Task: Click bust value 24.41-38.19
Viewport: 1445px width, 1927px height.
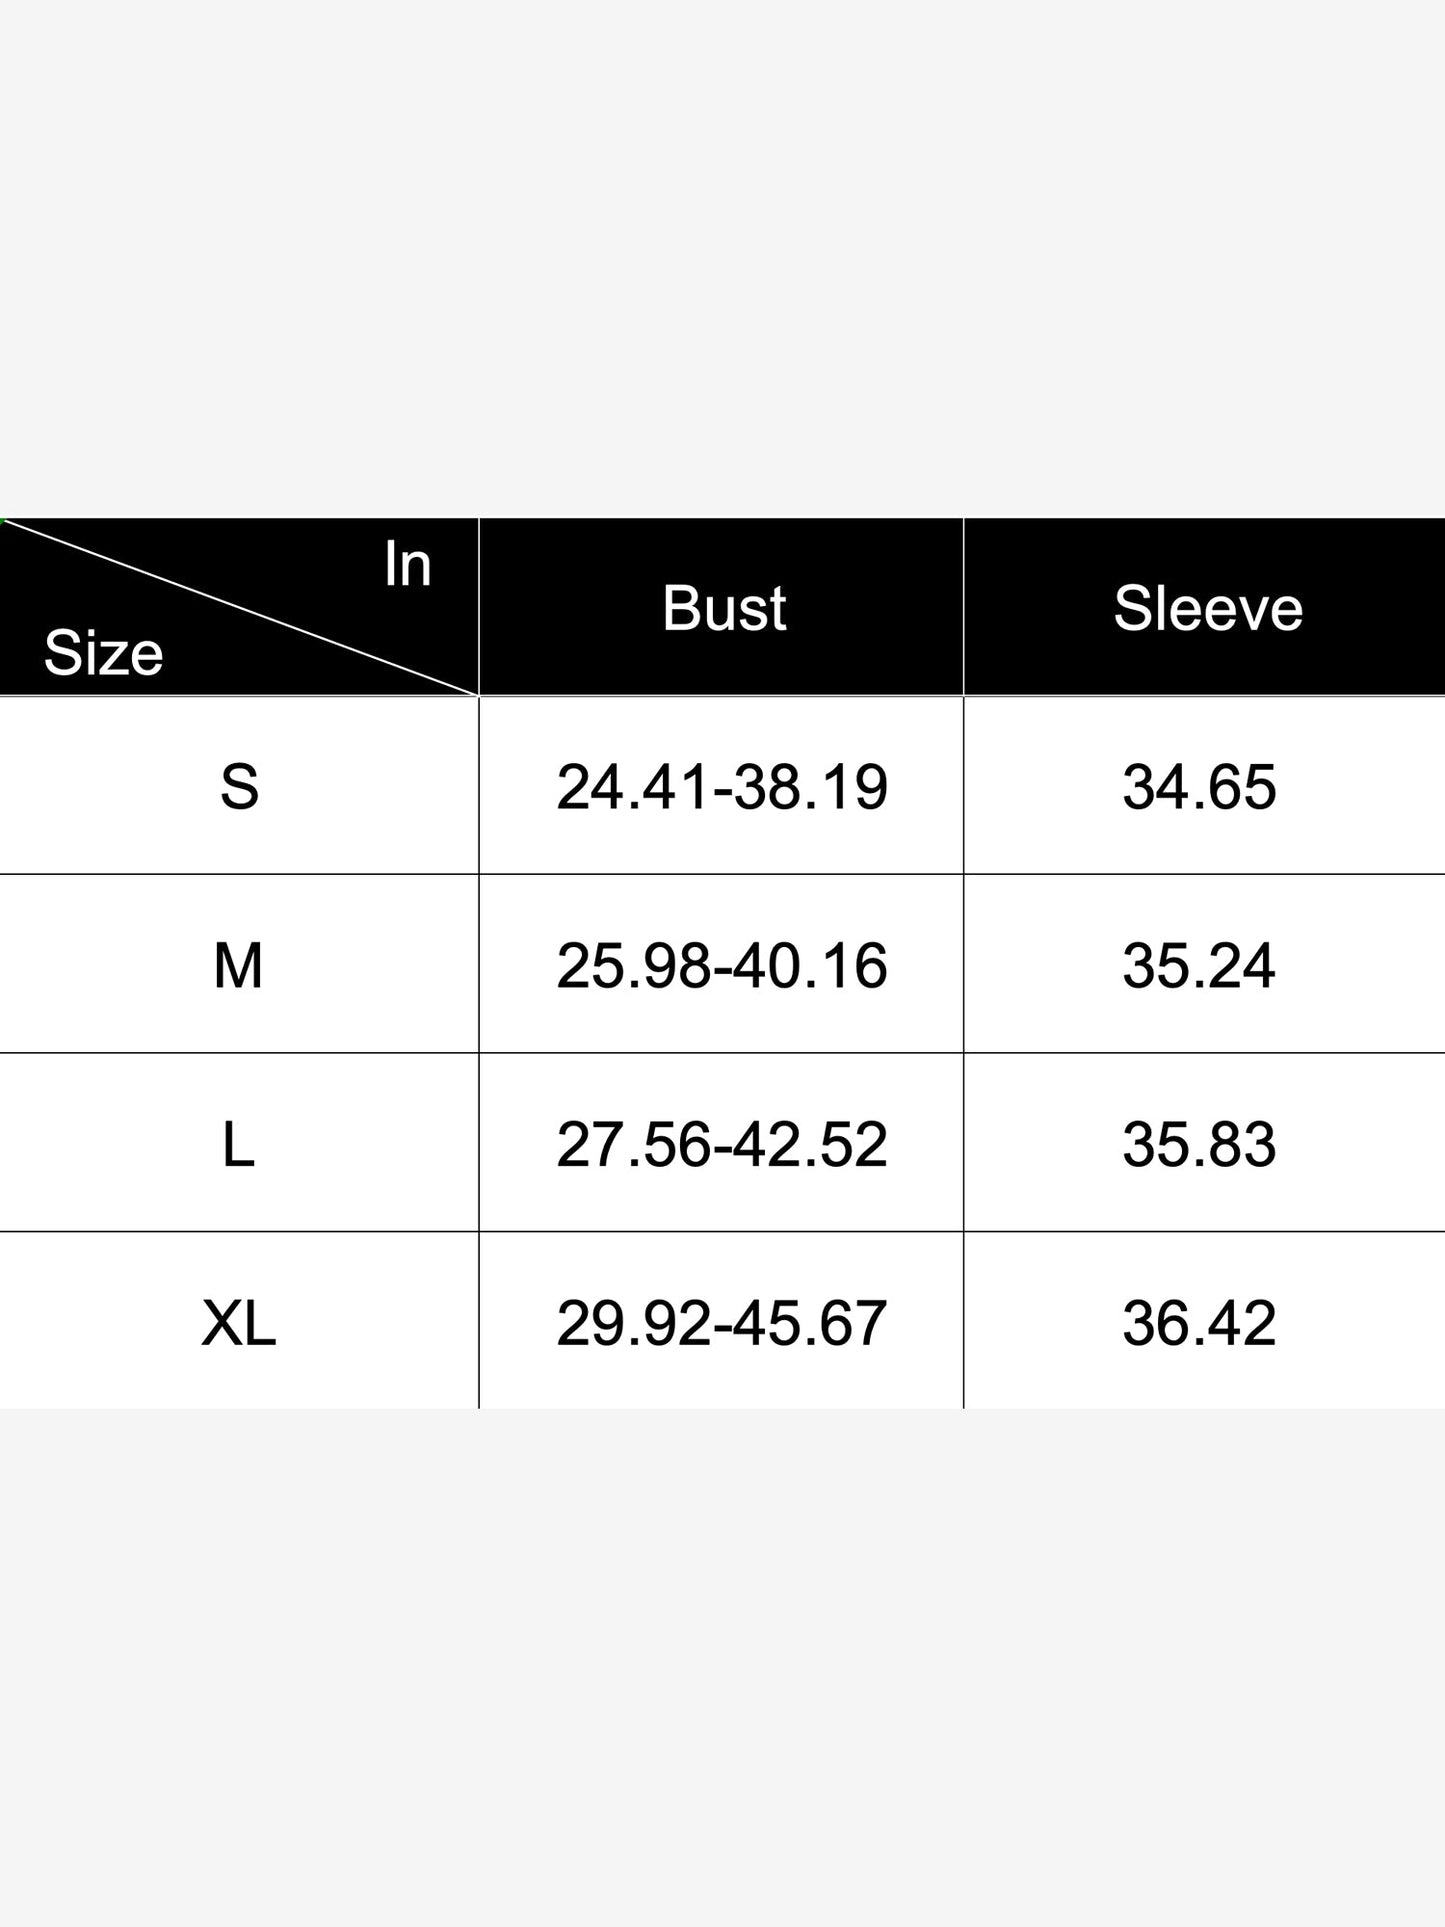Action: click(721, 786)
